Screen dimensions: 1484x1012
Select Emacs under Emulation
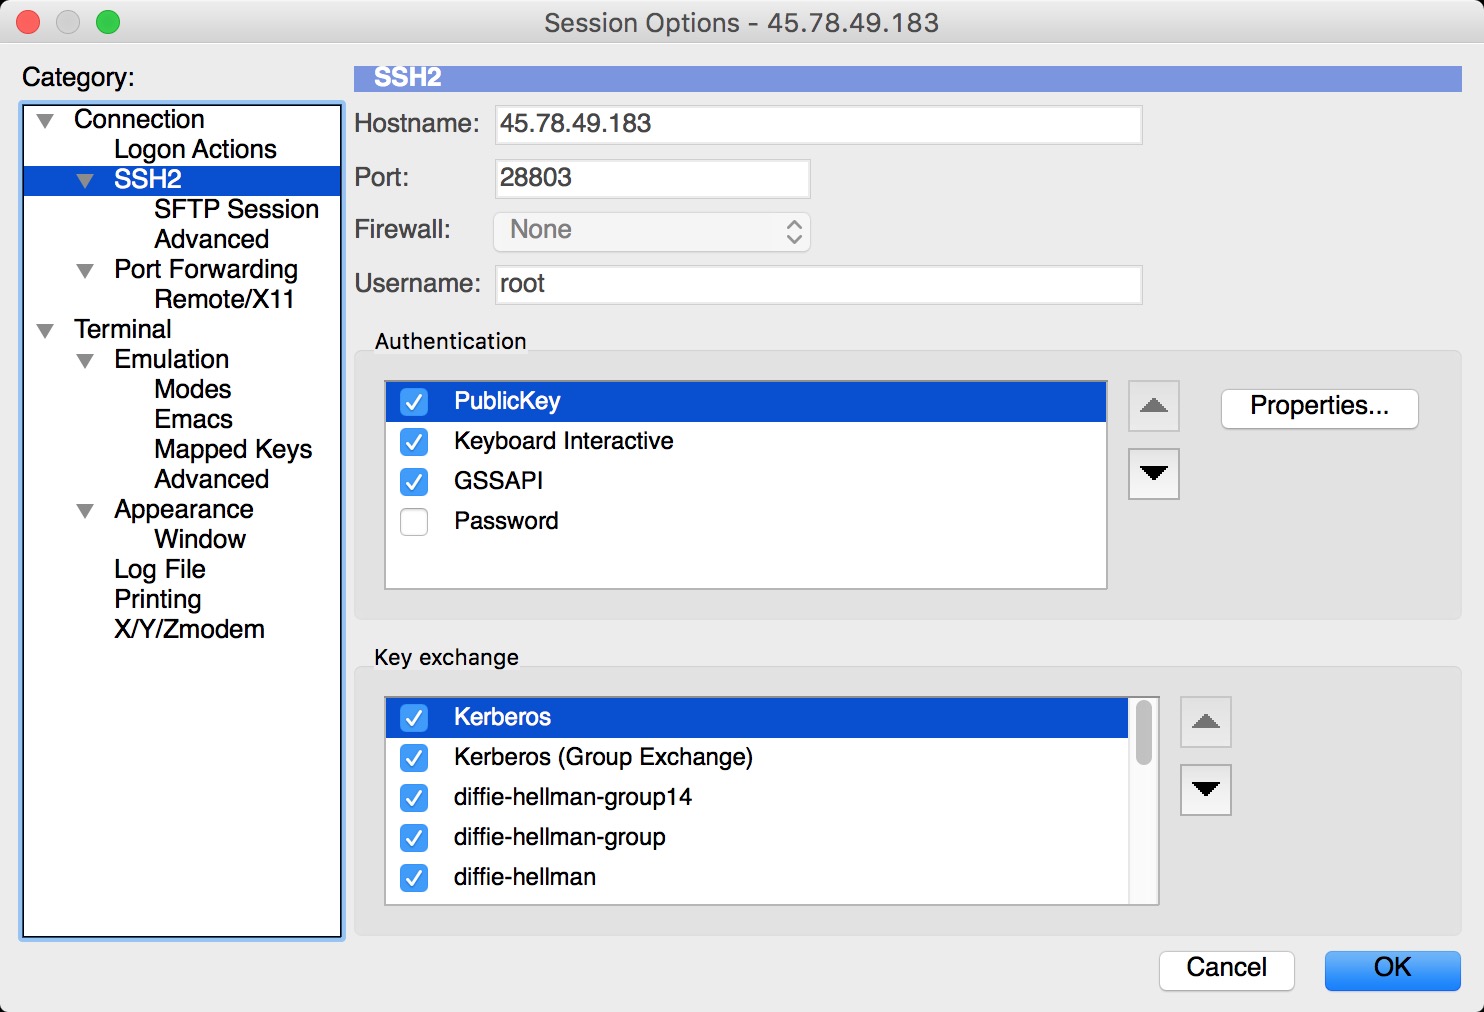[193, 419]
